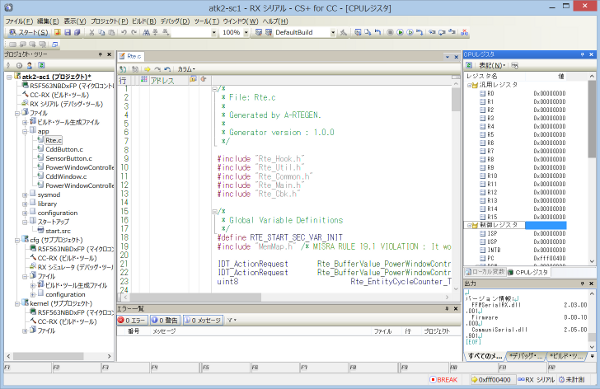Viewport: 600px width, 389px height.
Task: Click the first icon in editor toolbar
Action: pos(122,69)
